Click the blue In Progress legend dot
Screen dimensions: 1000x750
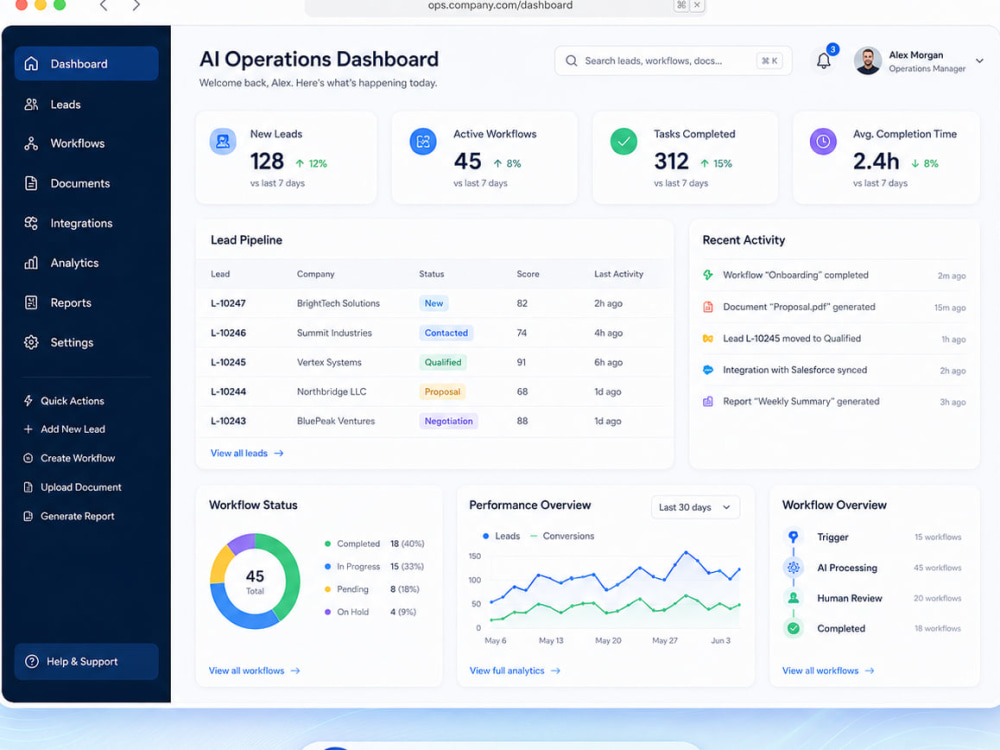click(x=327, y=566)
